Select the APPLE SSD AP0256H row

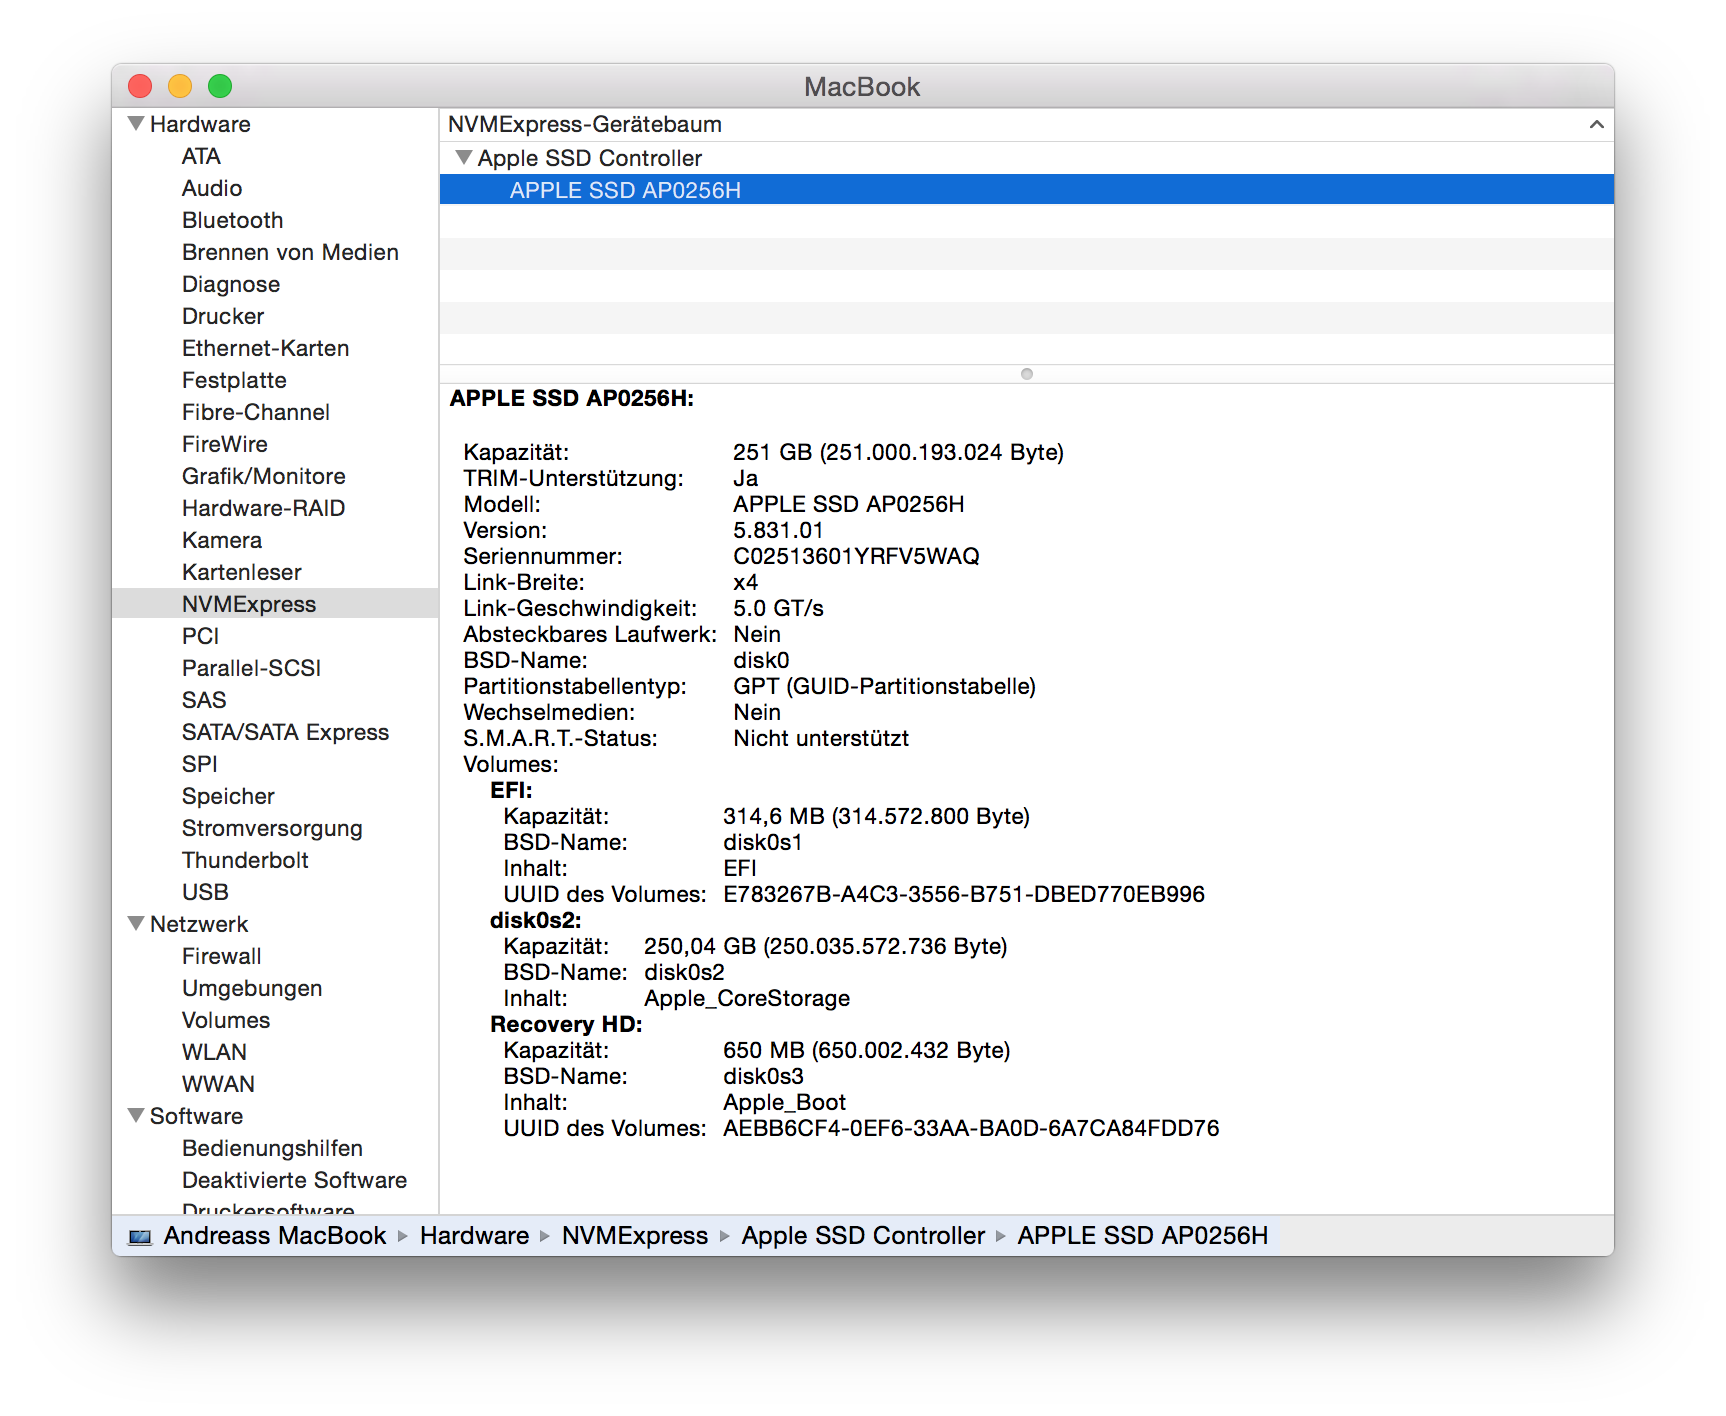1026,190
